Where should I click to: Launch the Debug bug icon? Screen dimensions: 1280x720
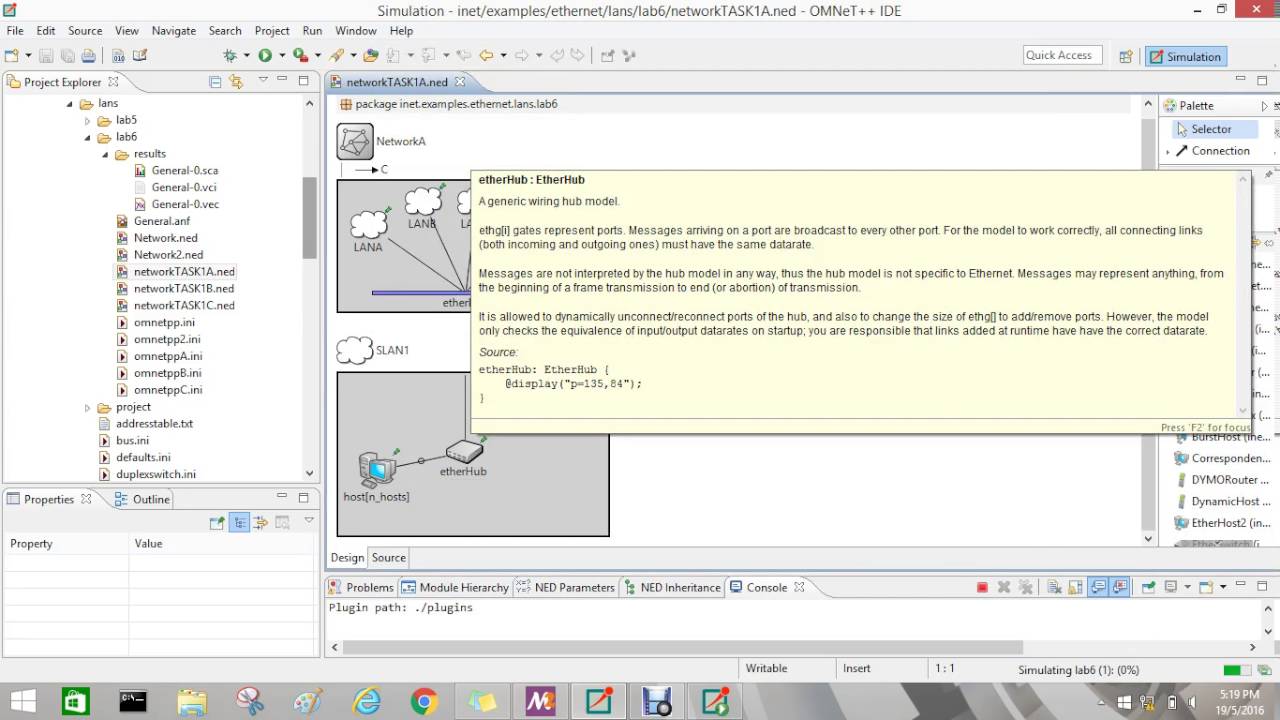coord(230,56)
